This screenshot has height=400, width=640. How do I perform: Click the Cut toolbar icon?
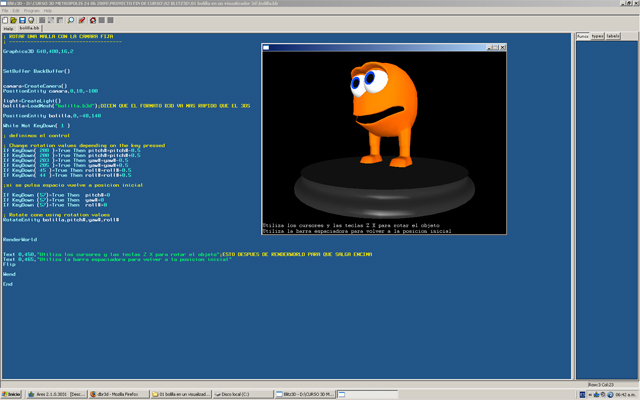click(x=42, y=20)
